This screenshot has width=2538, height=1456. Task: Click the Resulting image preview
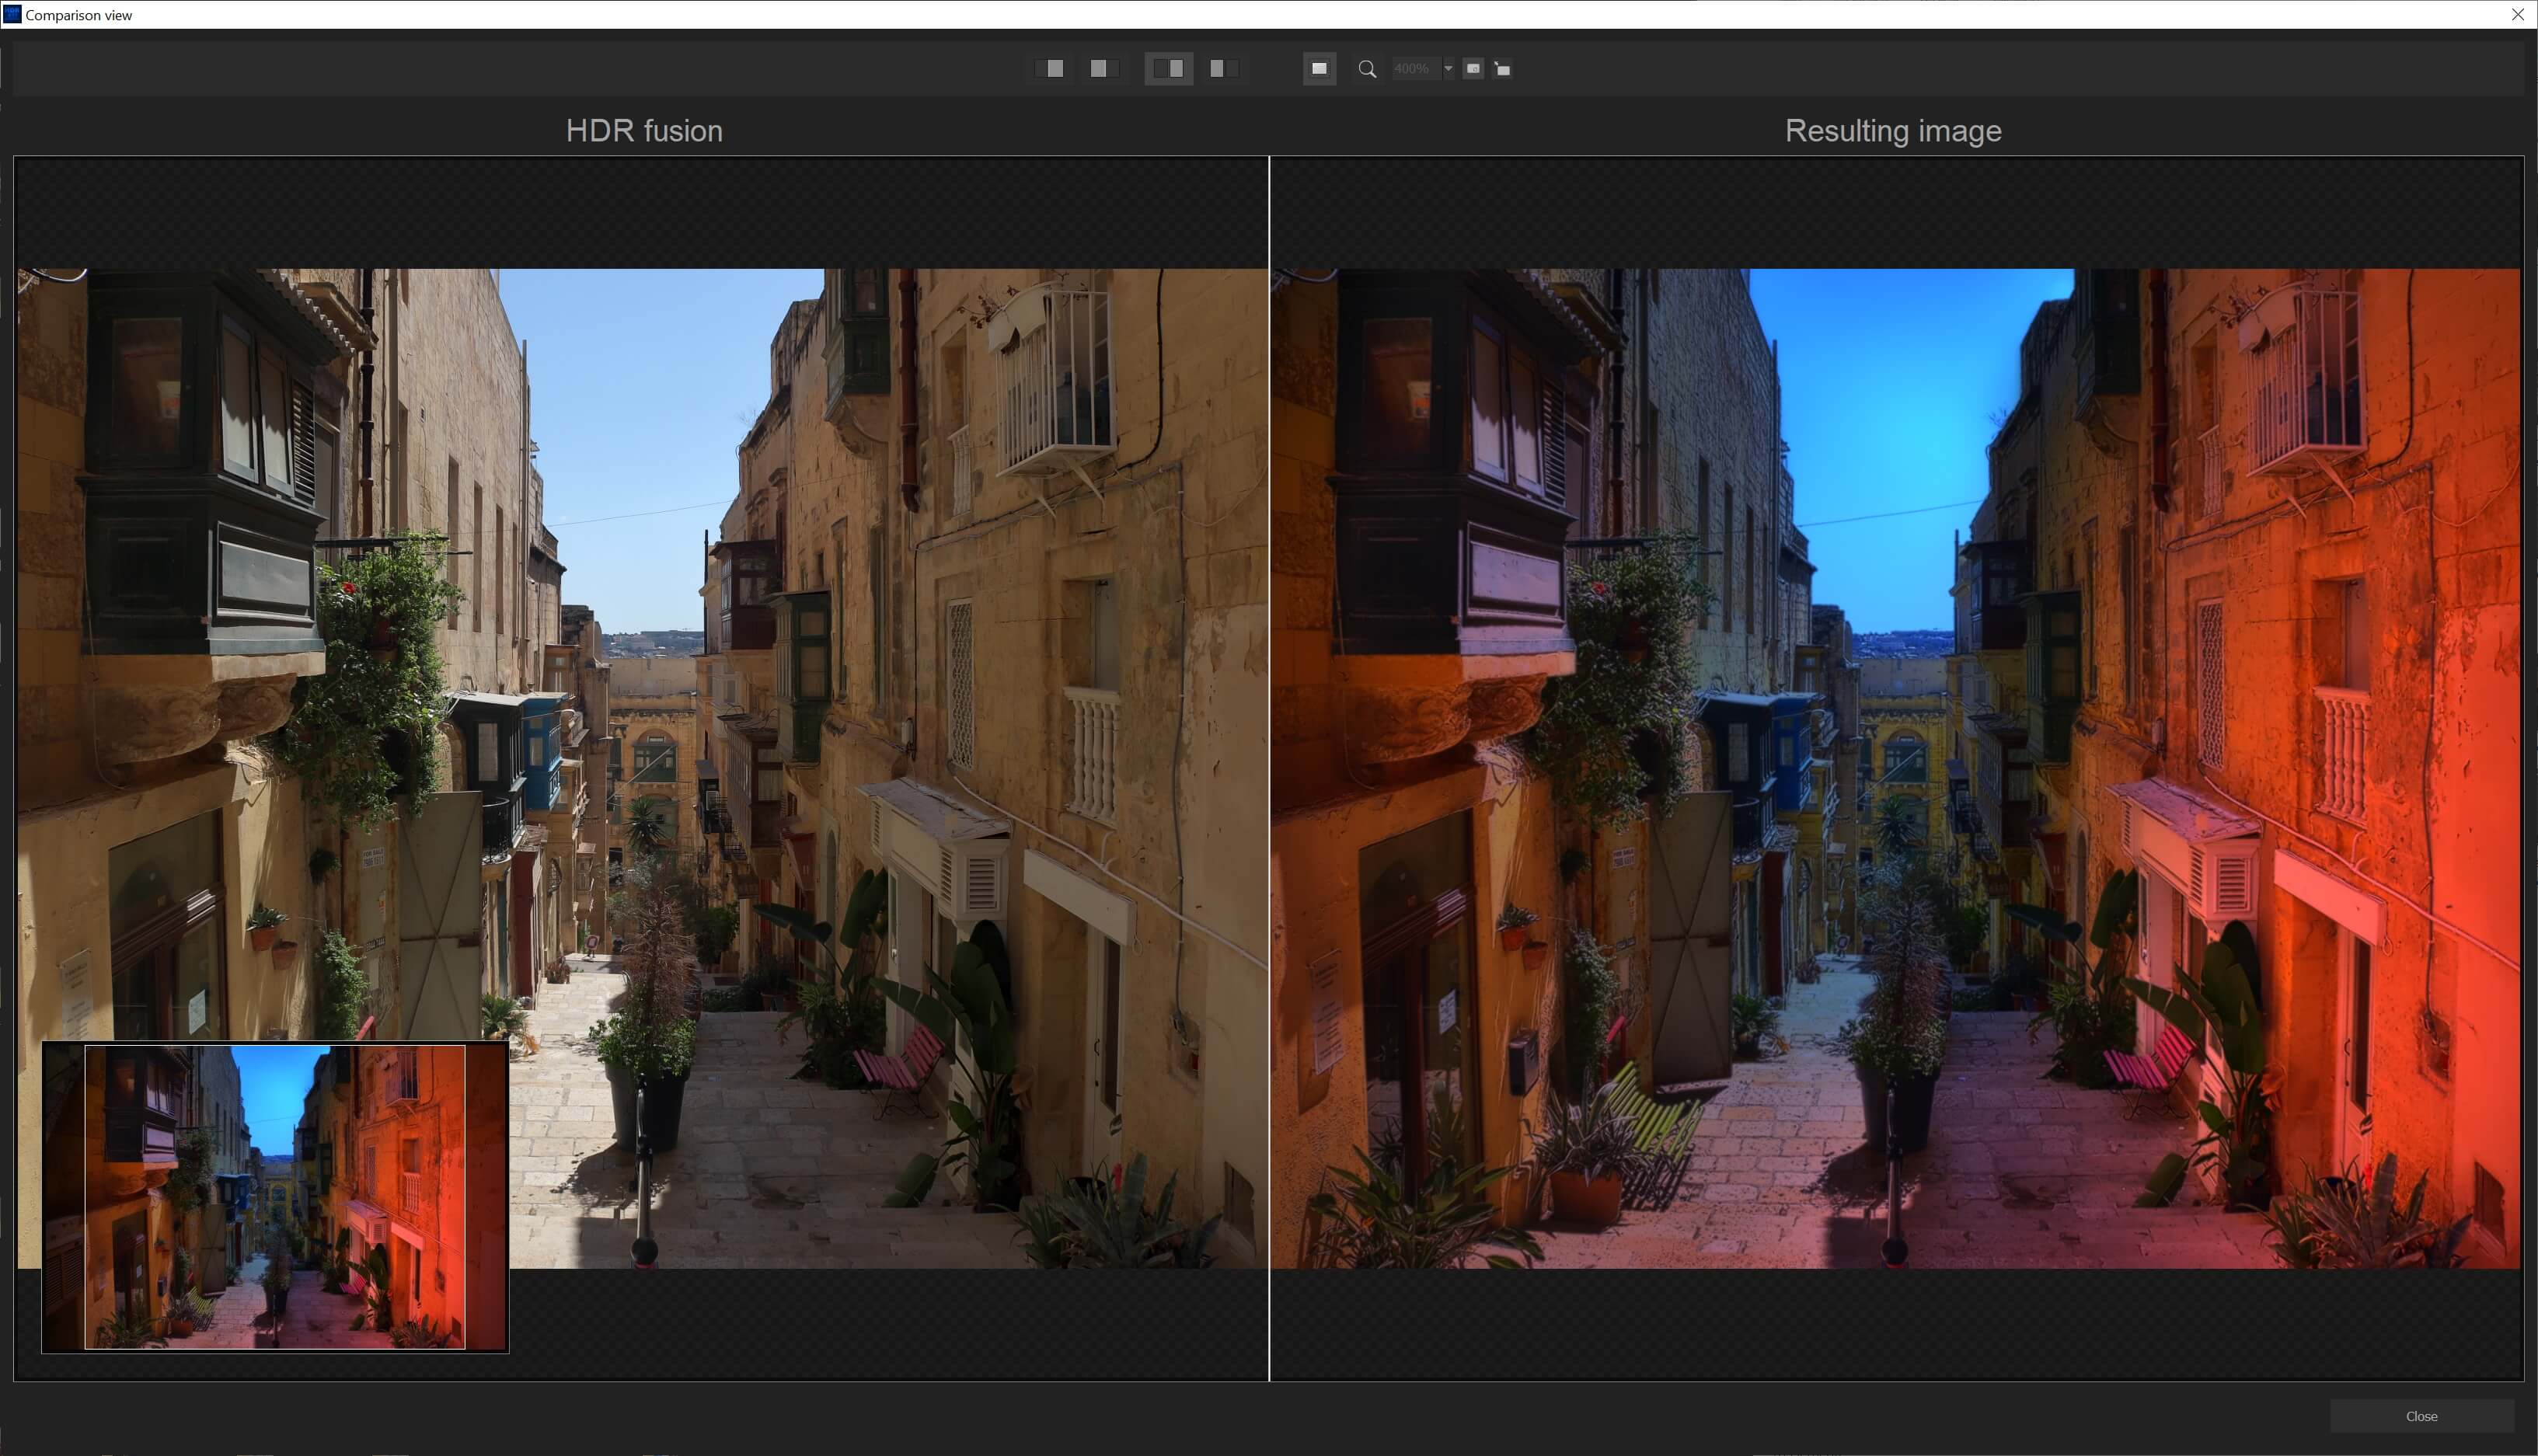pyautogui.click(x=1900, y=700)
